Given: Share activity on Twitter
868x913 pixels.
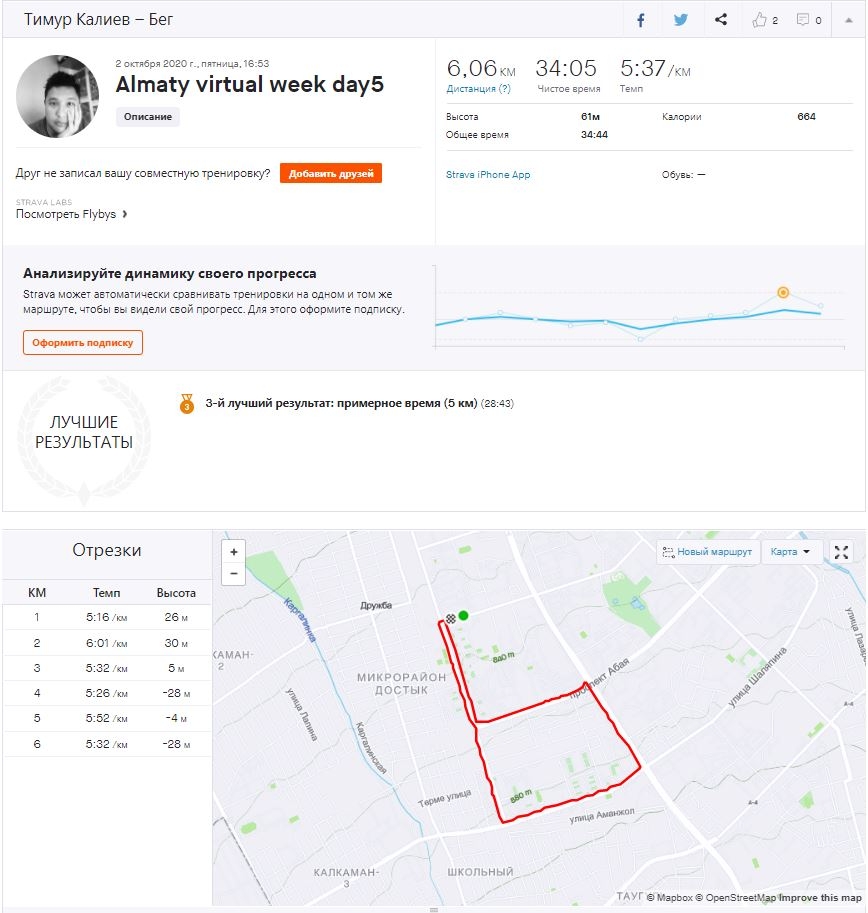Looking at the screenshot, I should 680,20.
